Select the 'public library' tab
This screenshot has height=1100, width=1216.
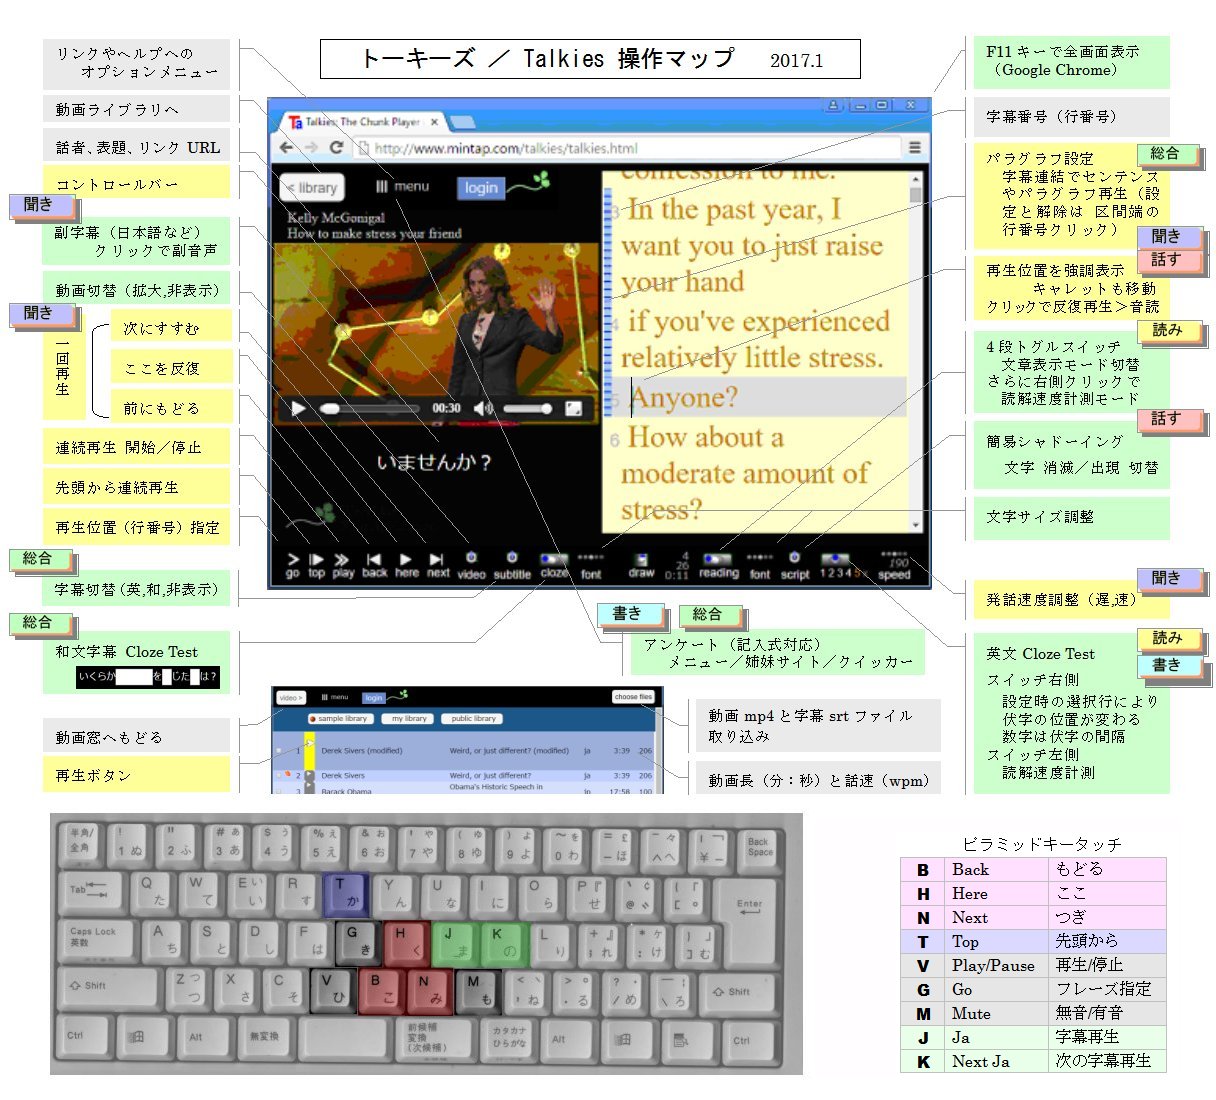(x=473, y=718)
